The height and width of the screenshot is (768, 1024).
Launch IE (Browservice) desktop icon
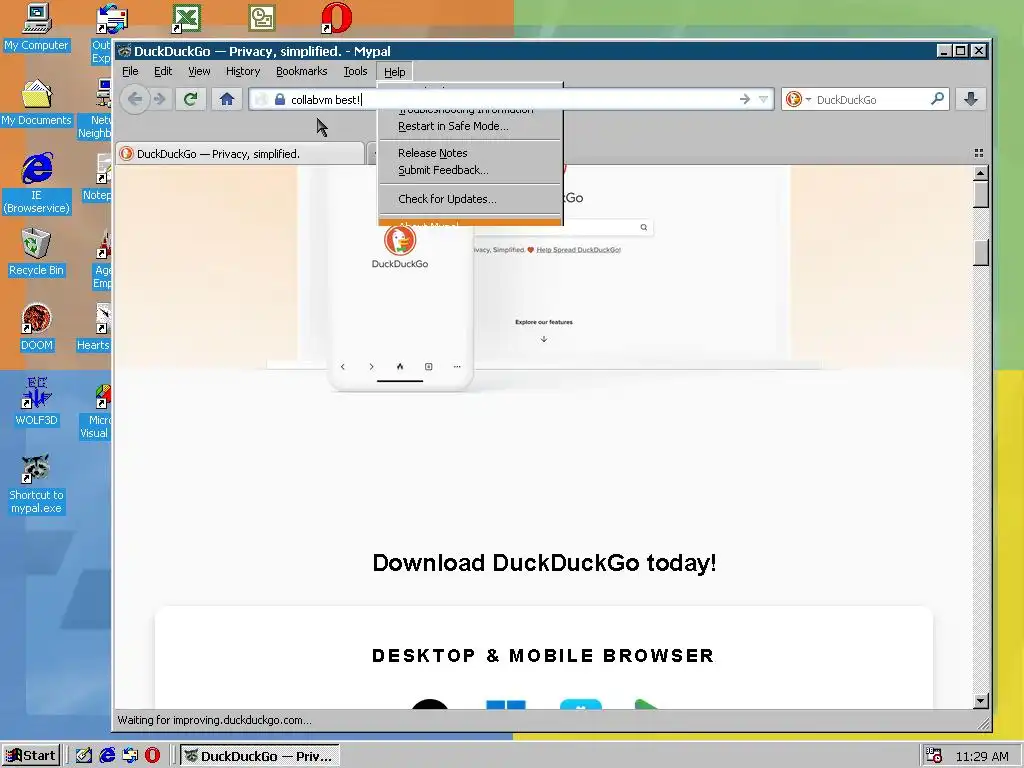click(x=36, y=183)
